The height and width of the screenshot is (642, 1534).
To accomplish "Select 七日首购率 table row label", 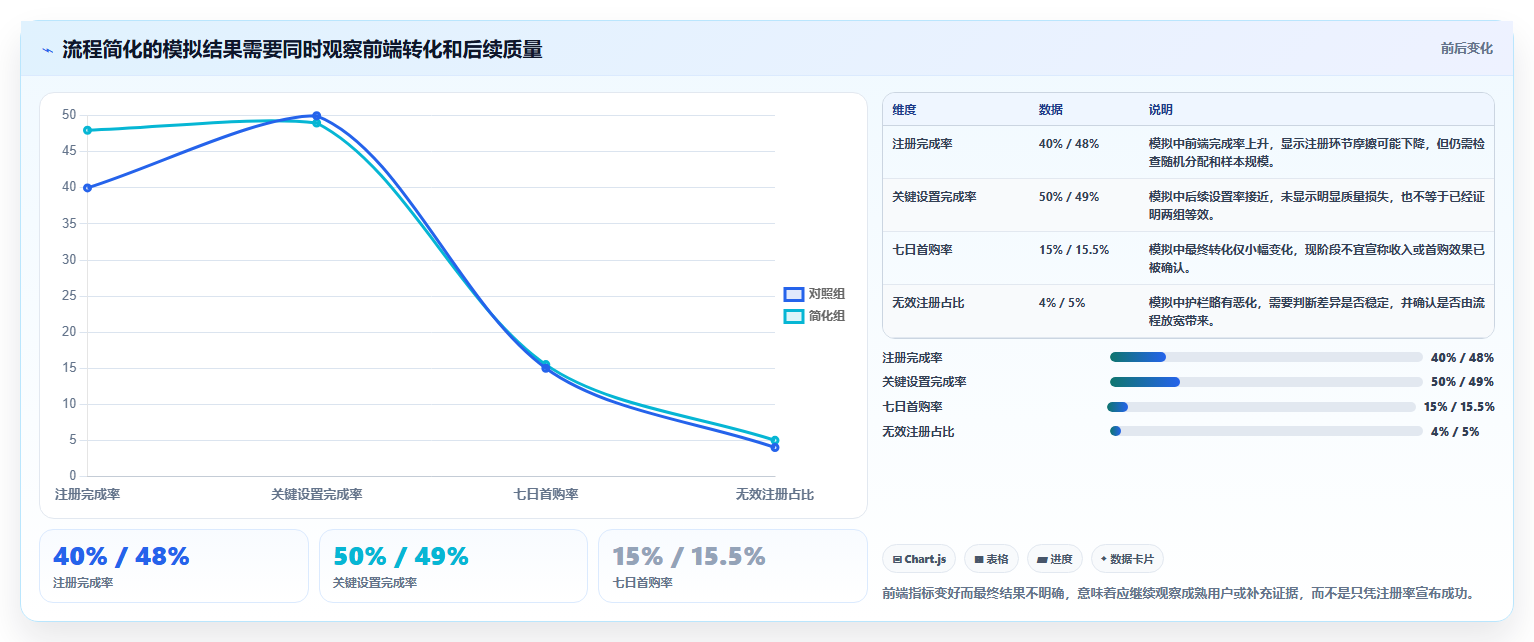I will pos(923,250).
